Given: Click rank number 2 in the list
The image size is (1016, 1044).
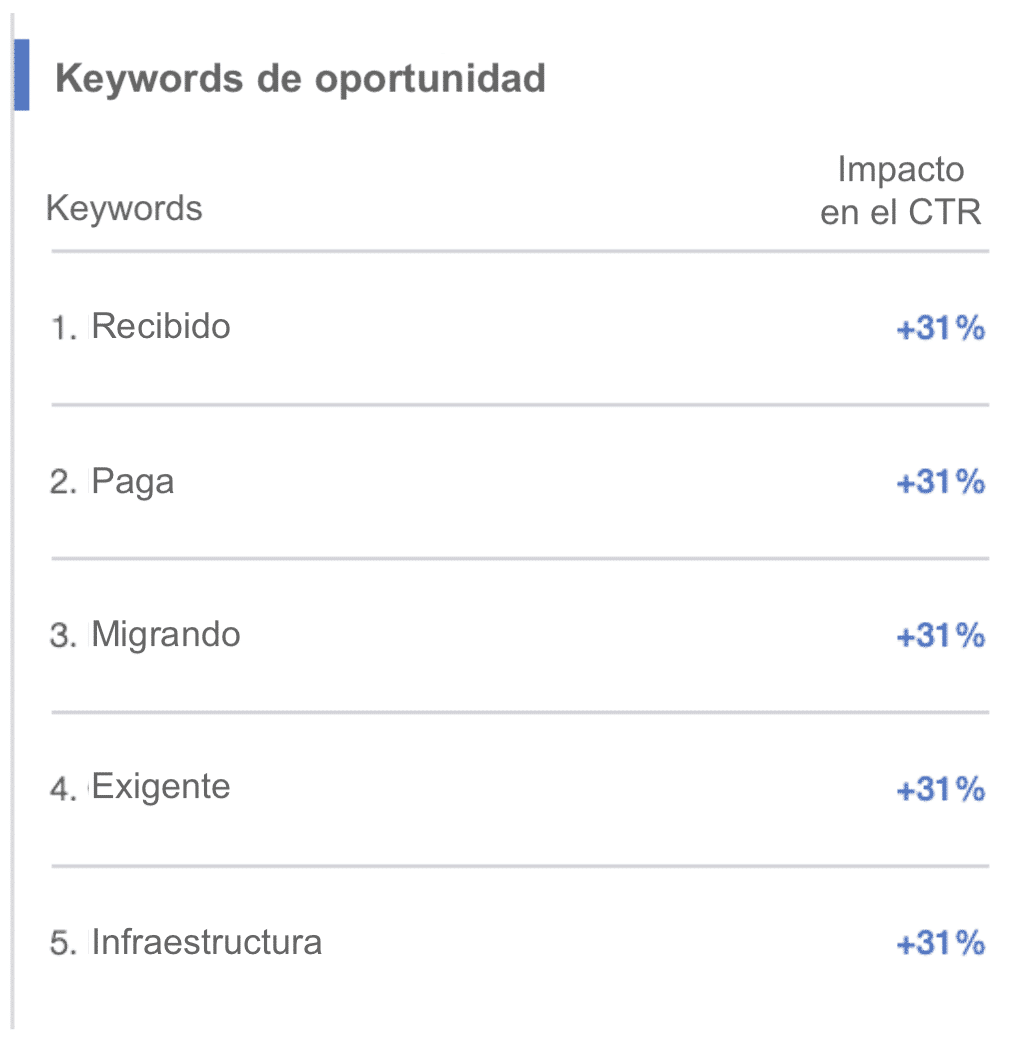Looking at the screenshot, I should (65, 482).
